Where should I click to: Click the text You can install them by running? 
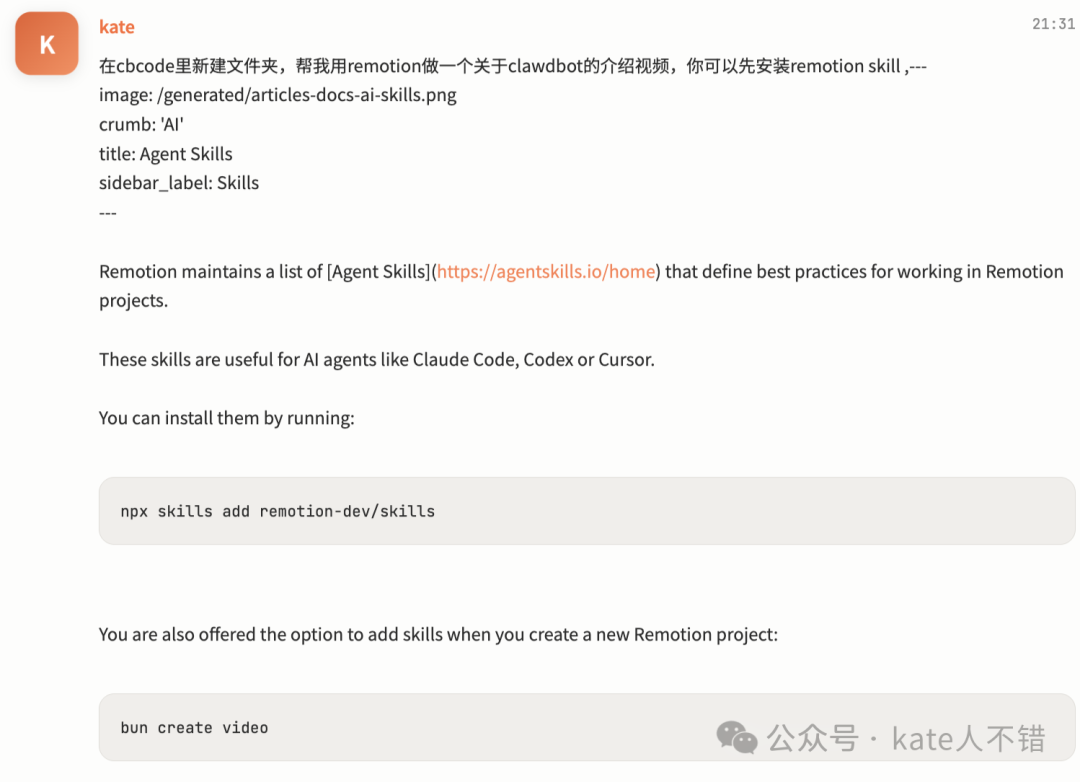pyautogui.click(x=227, y=418)
